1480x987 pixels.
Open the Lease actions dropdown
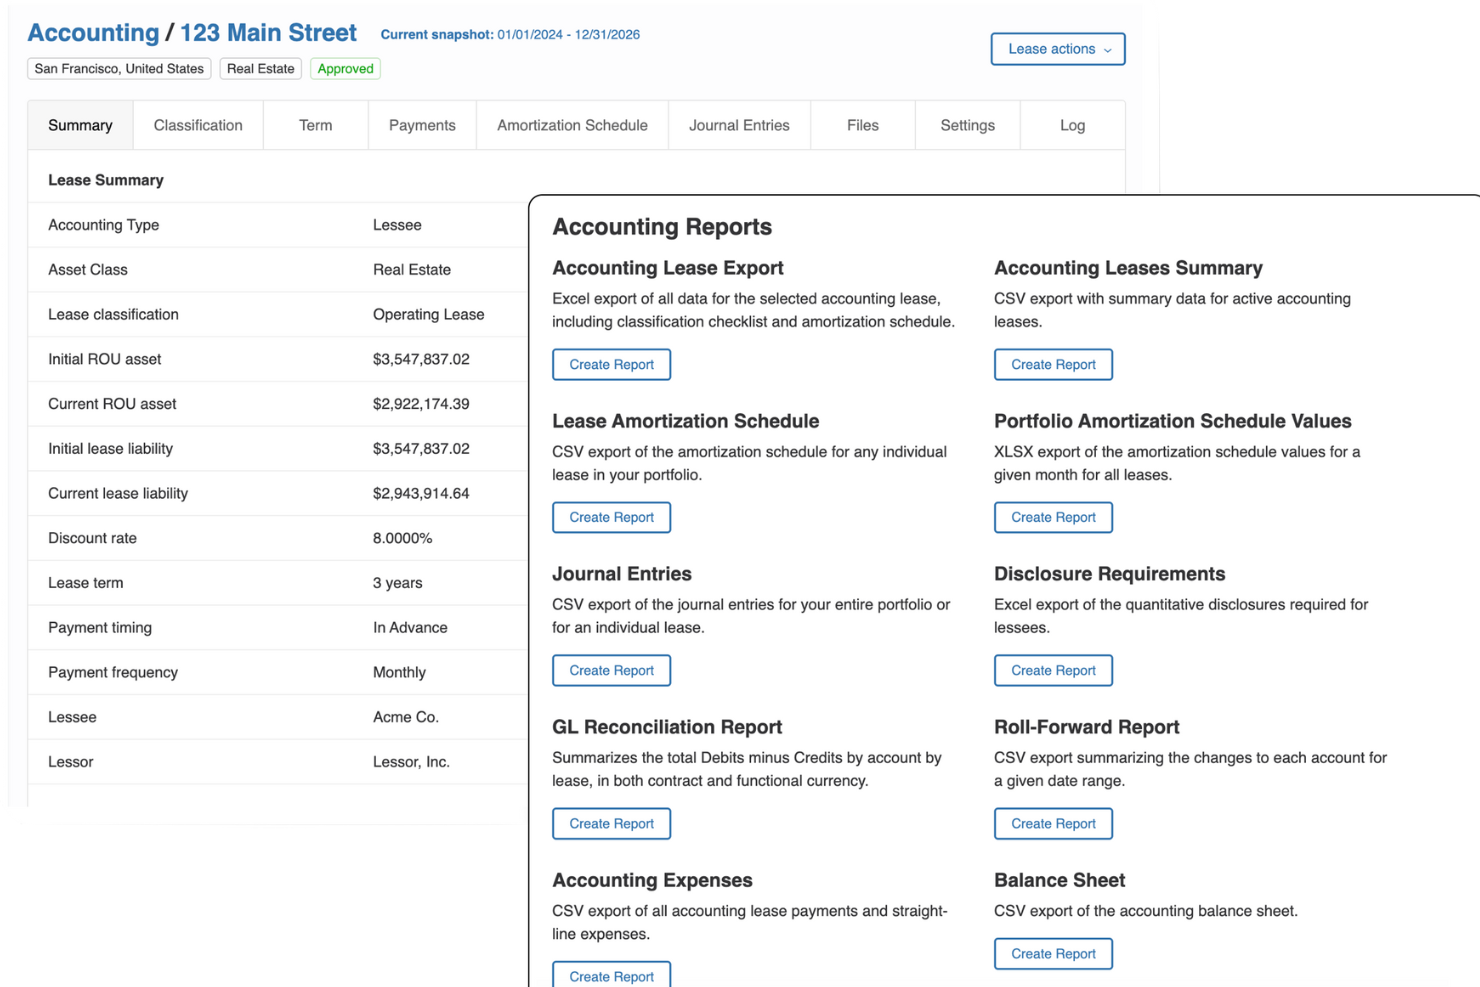click(x=1057, y=49)
